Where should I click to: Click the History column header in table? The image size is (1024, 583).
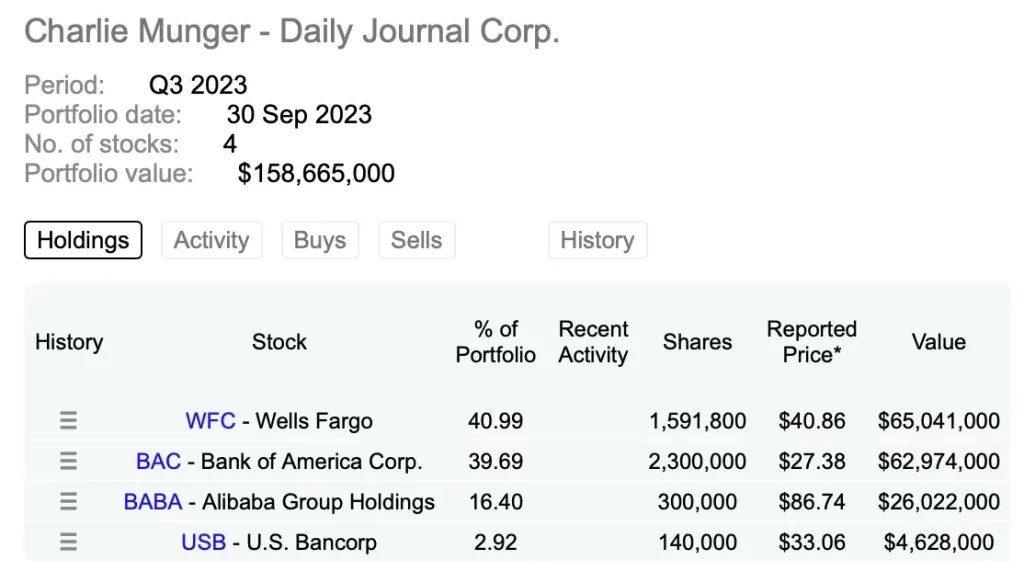(x=69, y=342)
